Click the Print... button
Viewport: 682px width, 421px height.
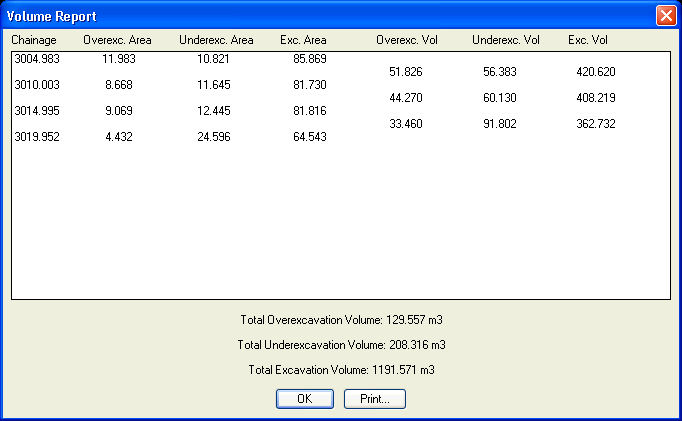374,398
